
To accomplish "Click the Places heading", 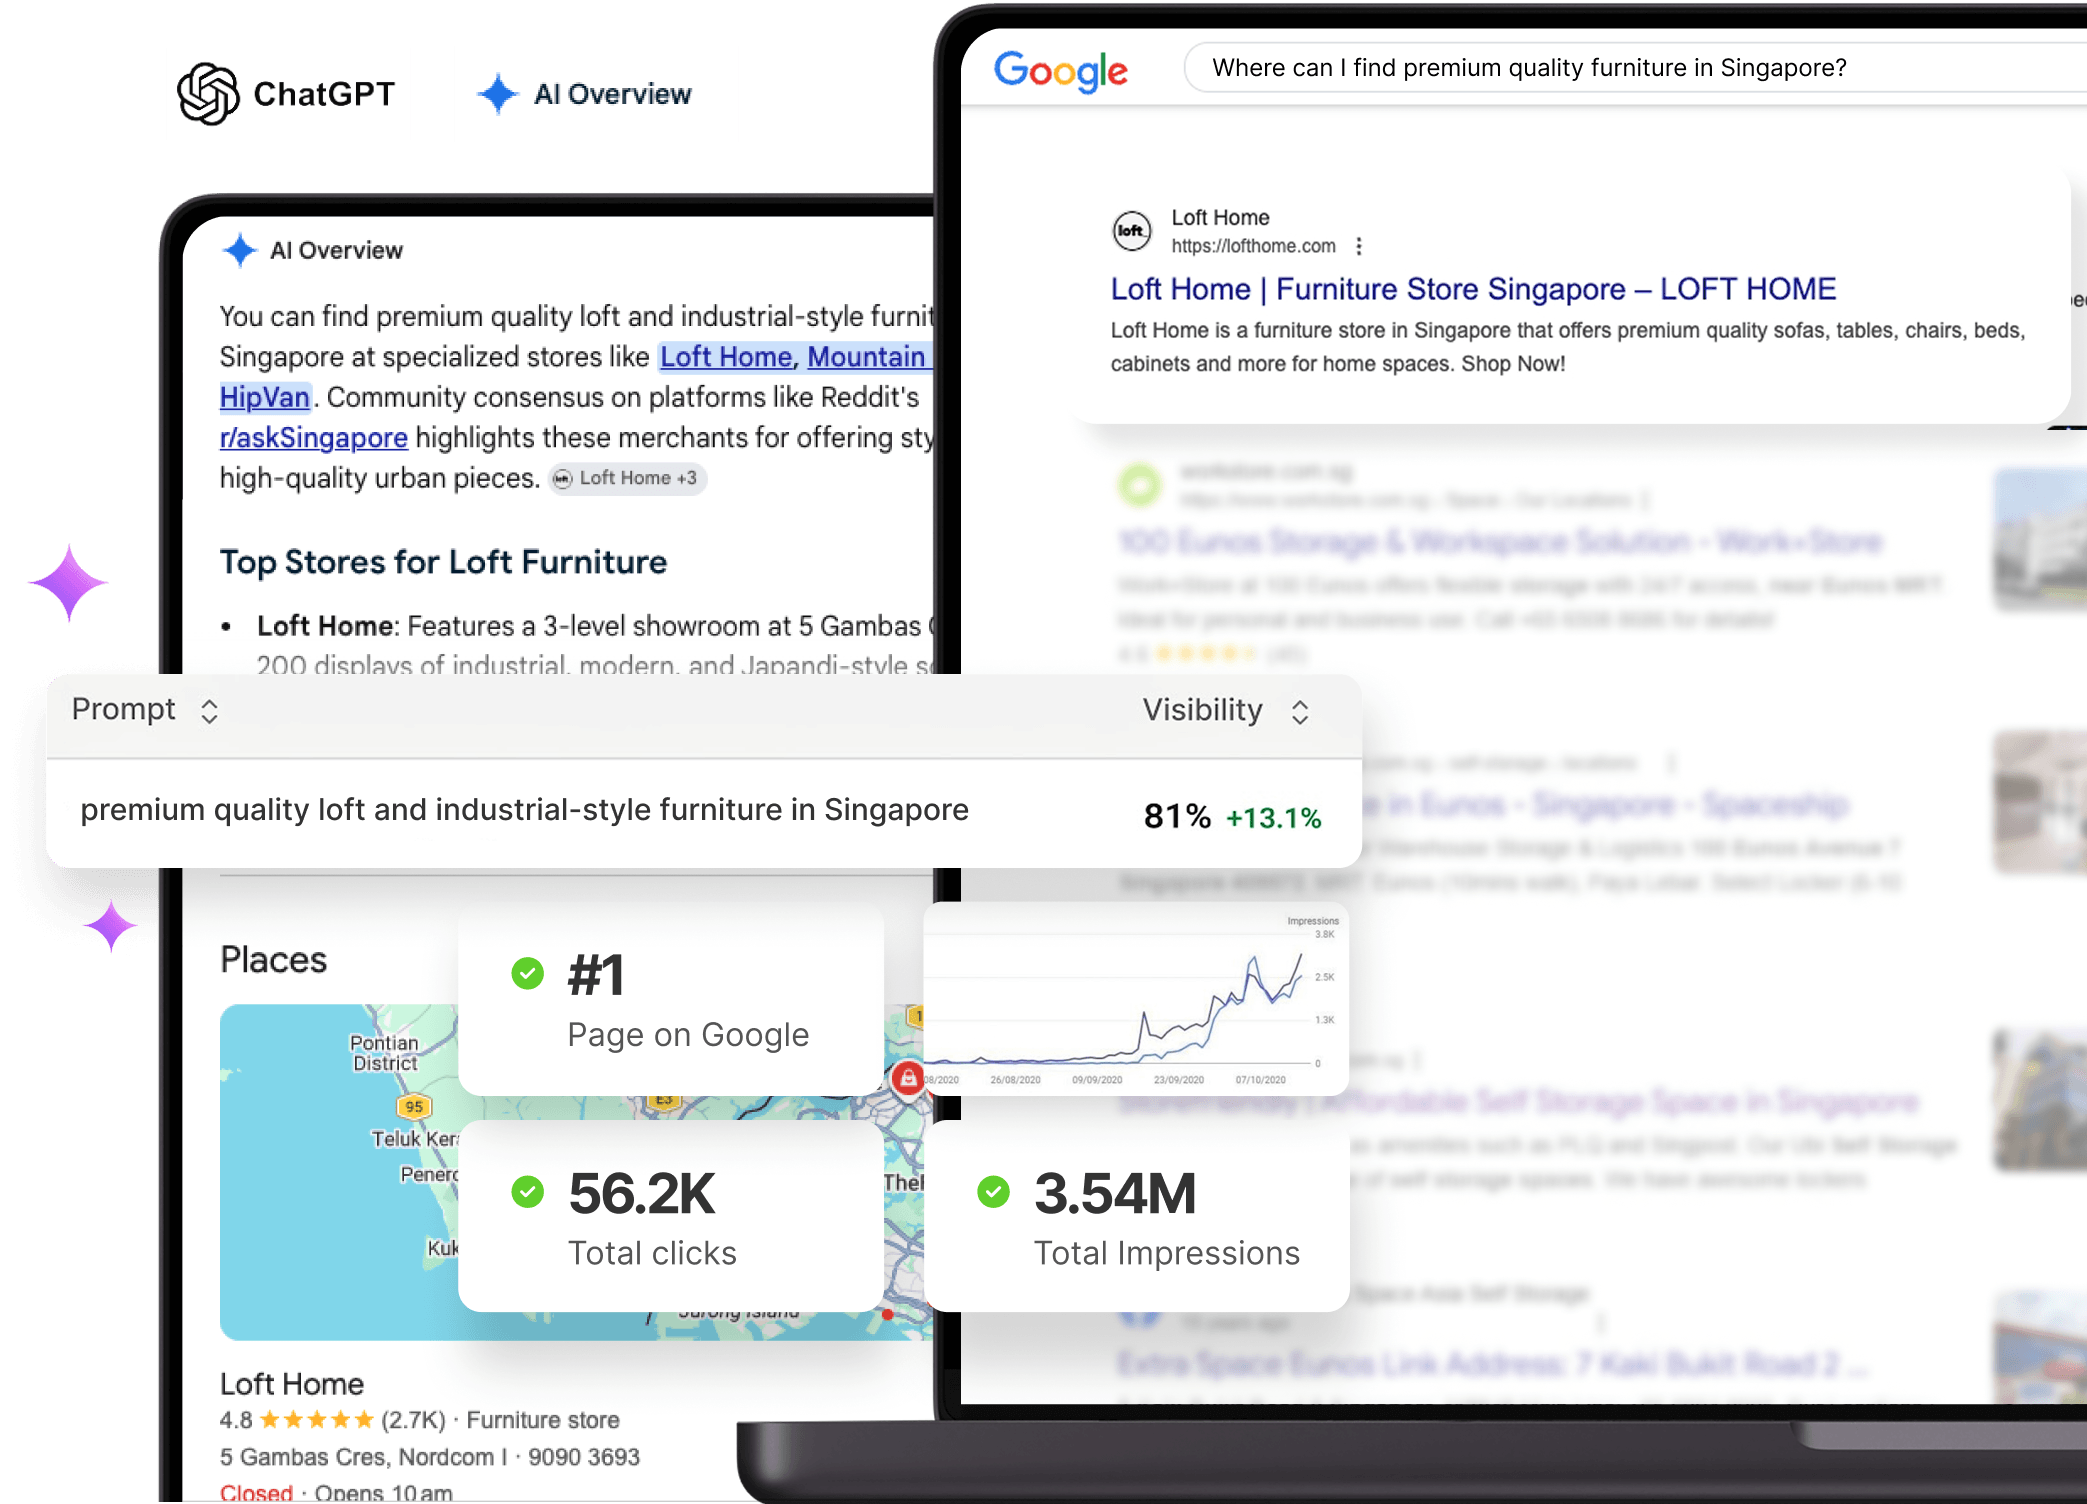I will coord(273,960).
